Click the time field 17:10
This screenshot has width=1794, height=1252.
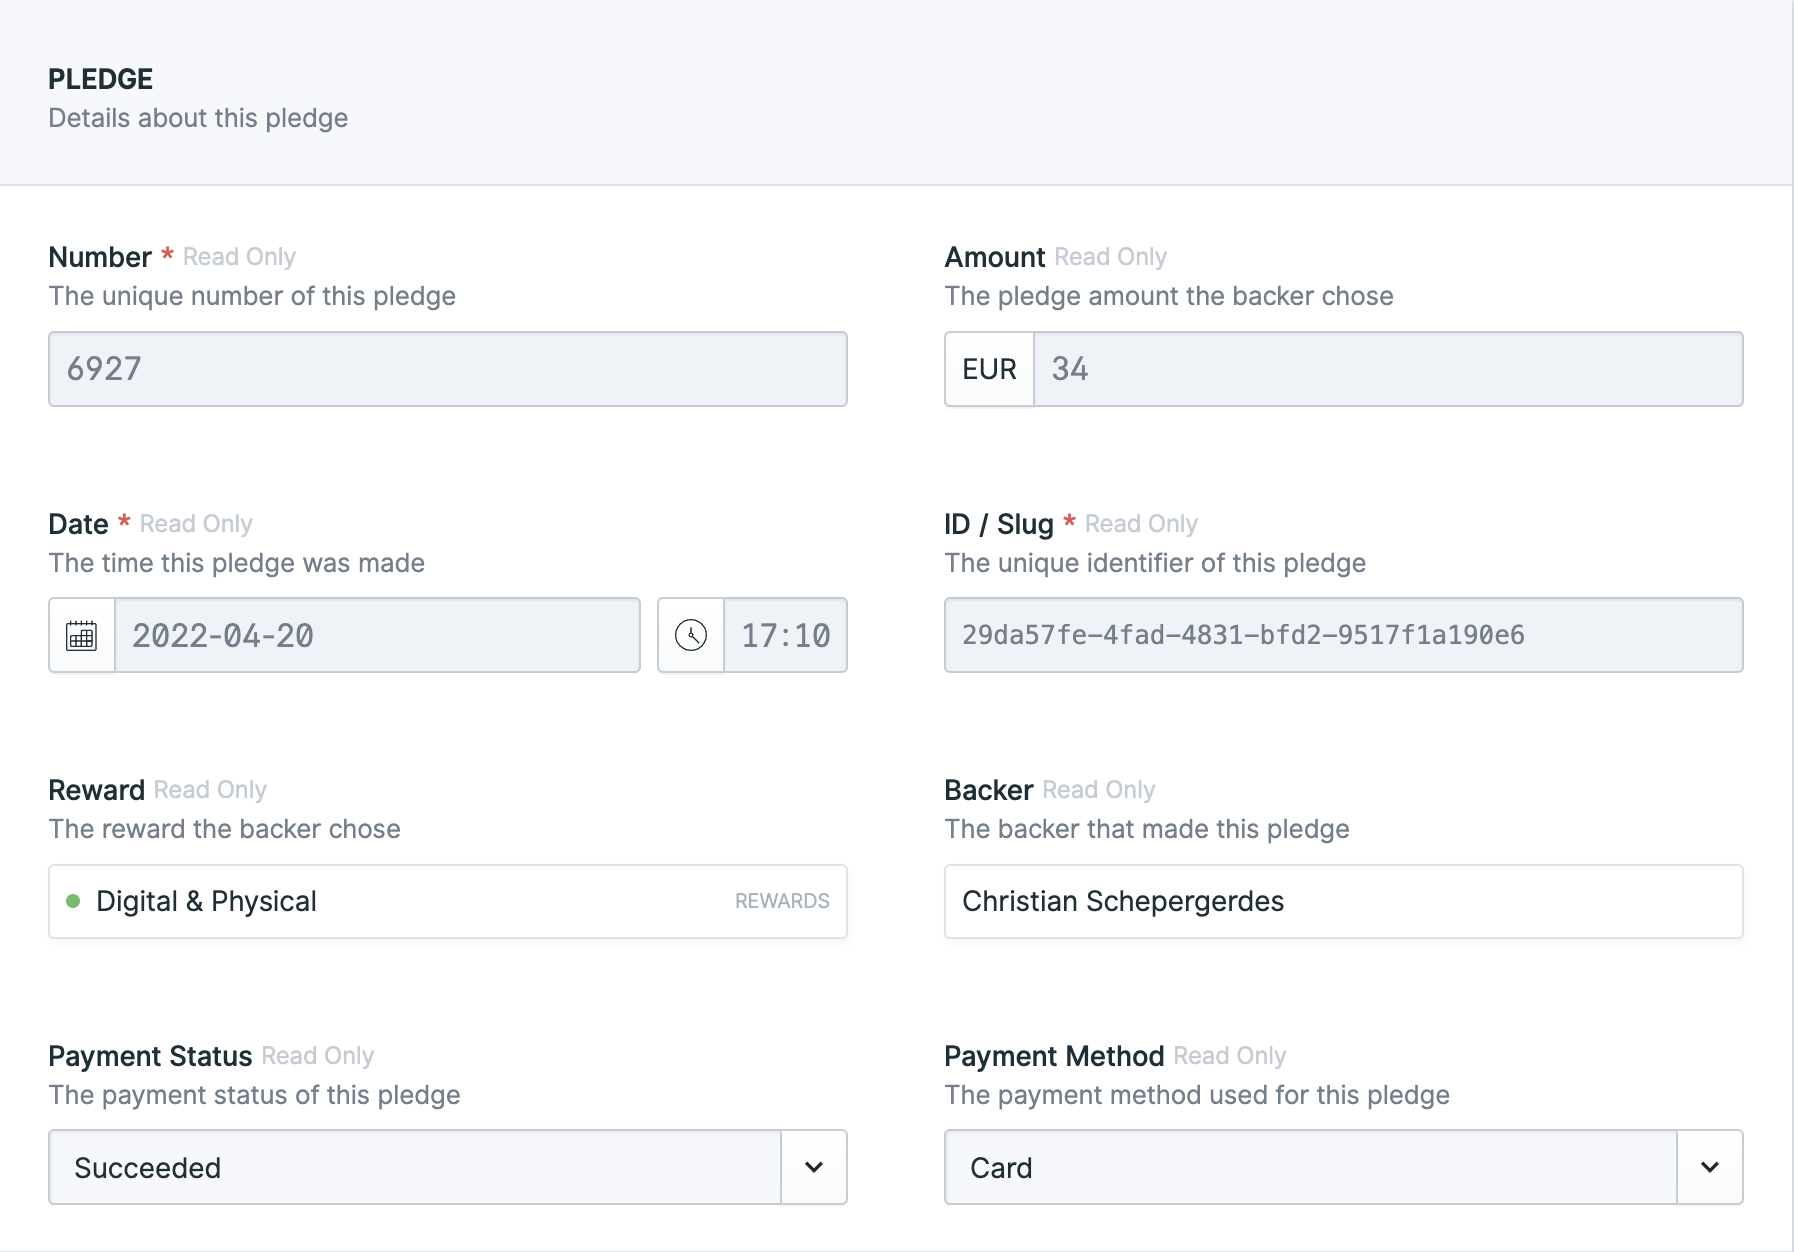785,636
